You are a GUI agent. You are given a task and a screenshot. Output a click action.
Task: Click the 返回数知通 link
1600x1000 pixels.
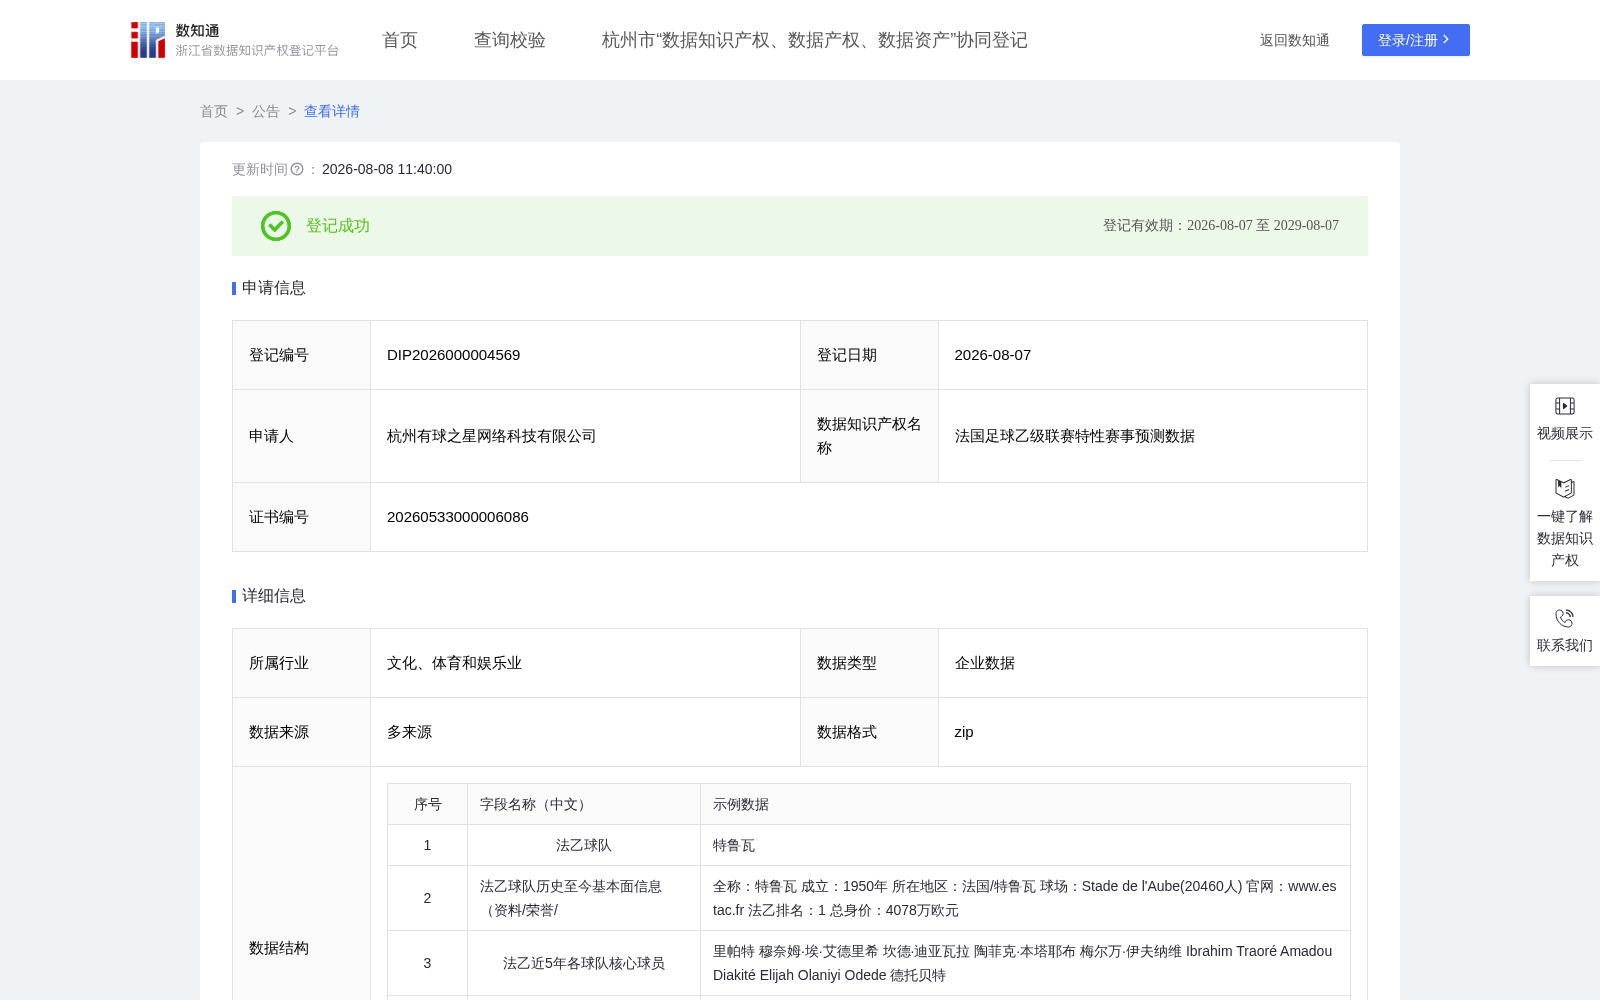[1295, 40]
